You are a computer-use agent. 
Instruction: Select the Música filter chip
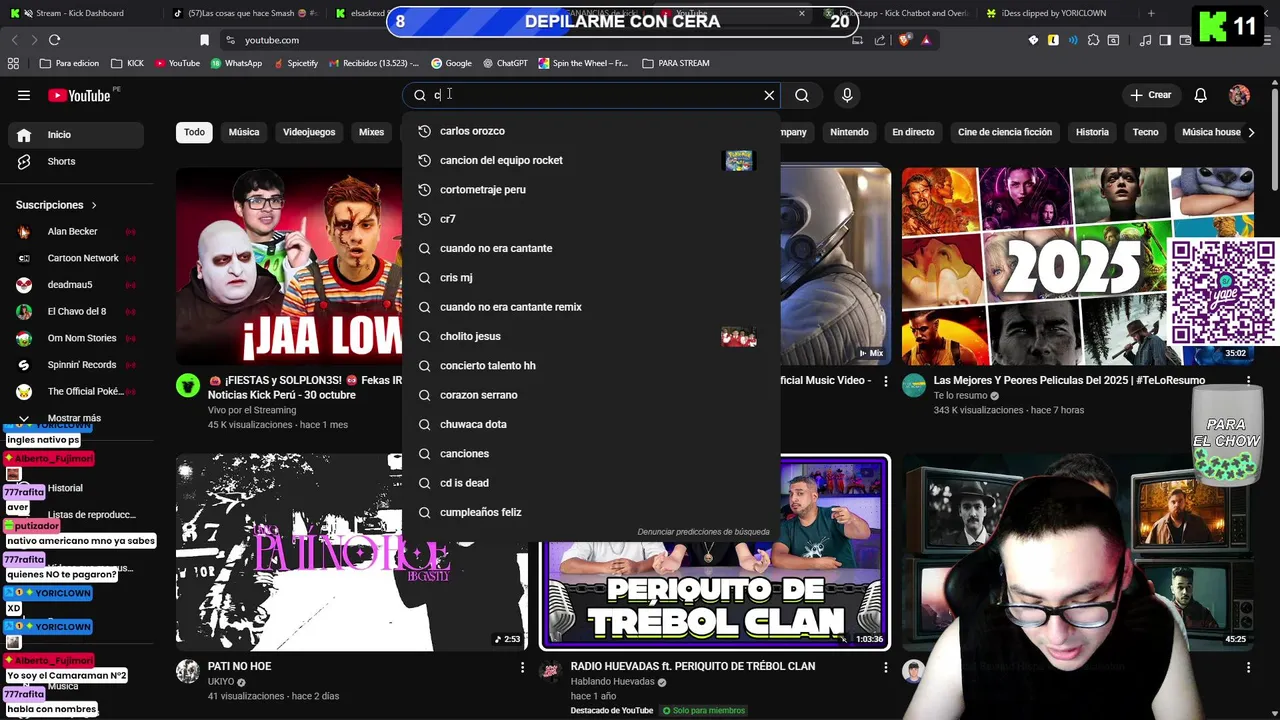coord(244,132)
